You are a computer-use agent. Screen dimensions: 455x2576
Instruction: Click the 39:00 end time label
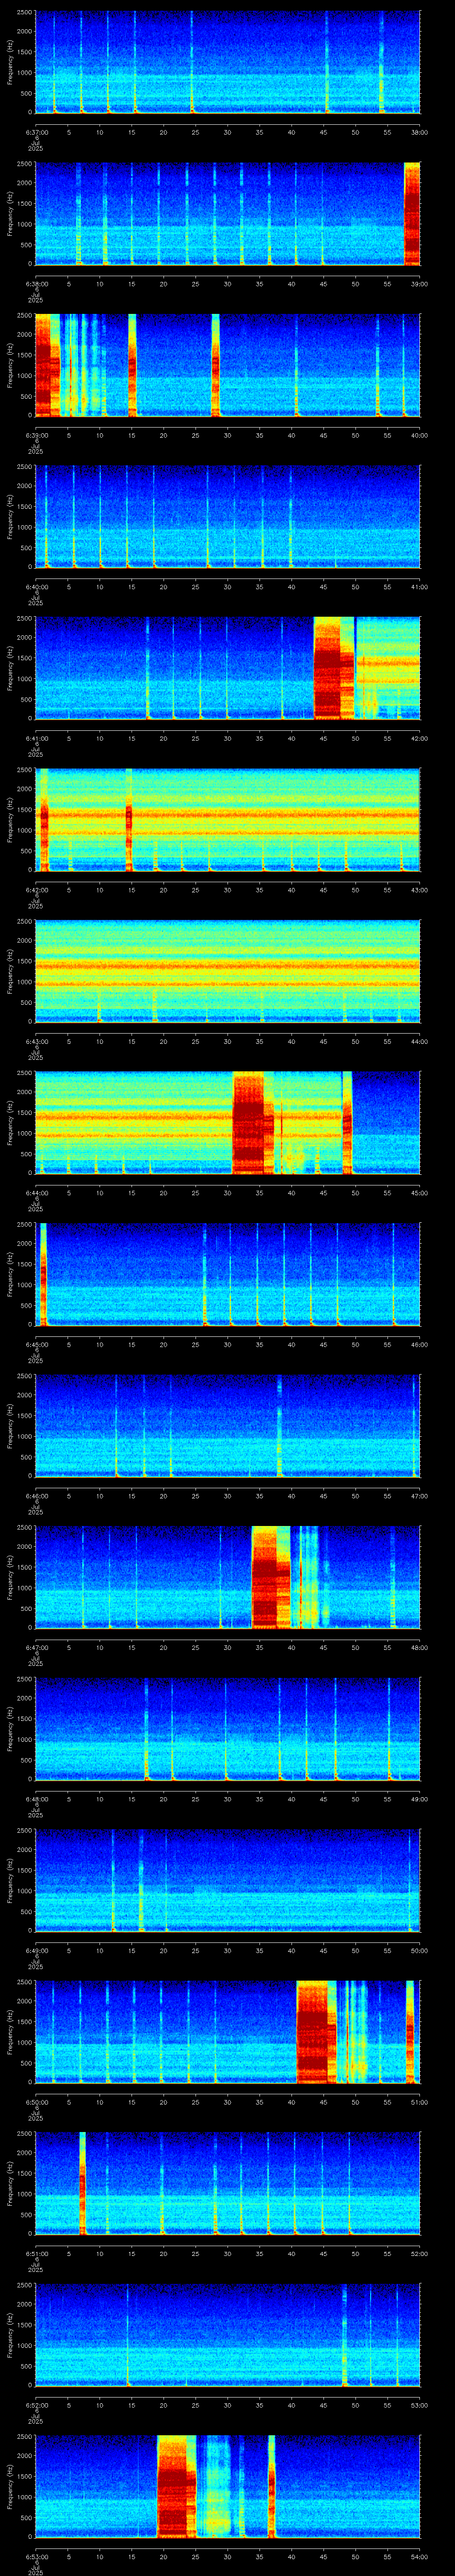pos(419,284)
